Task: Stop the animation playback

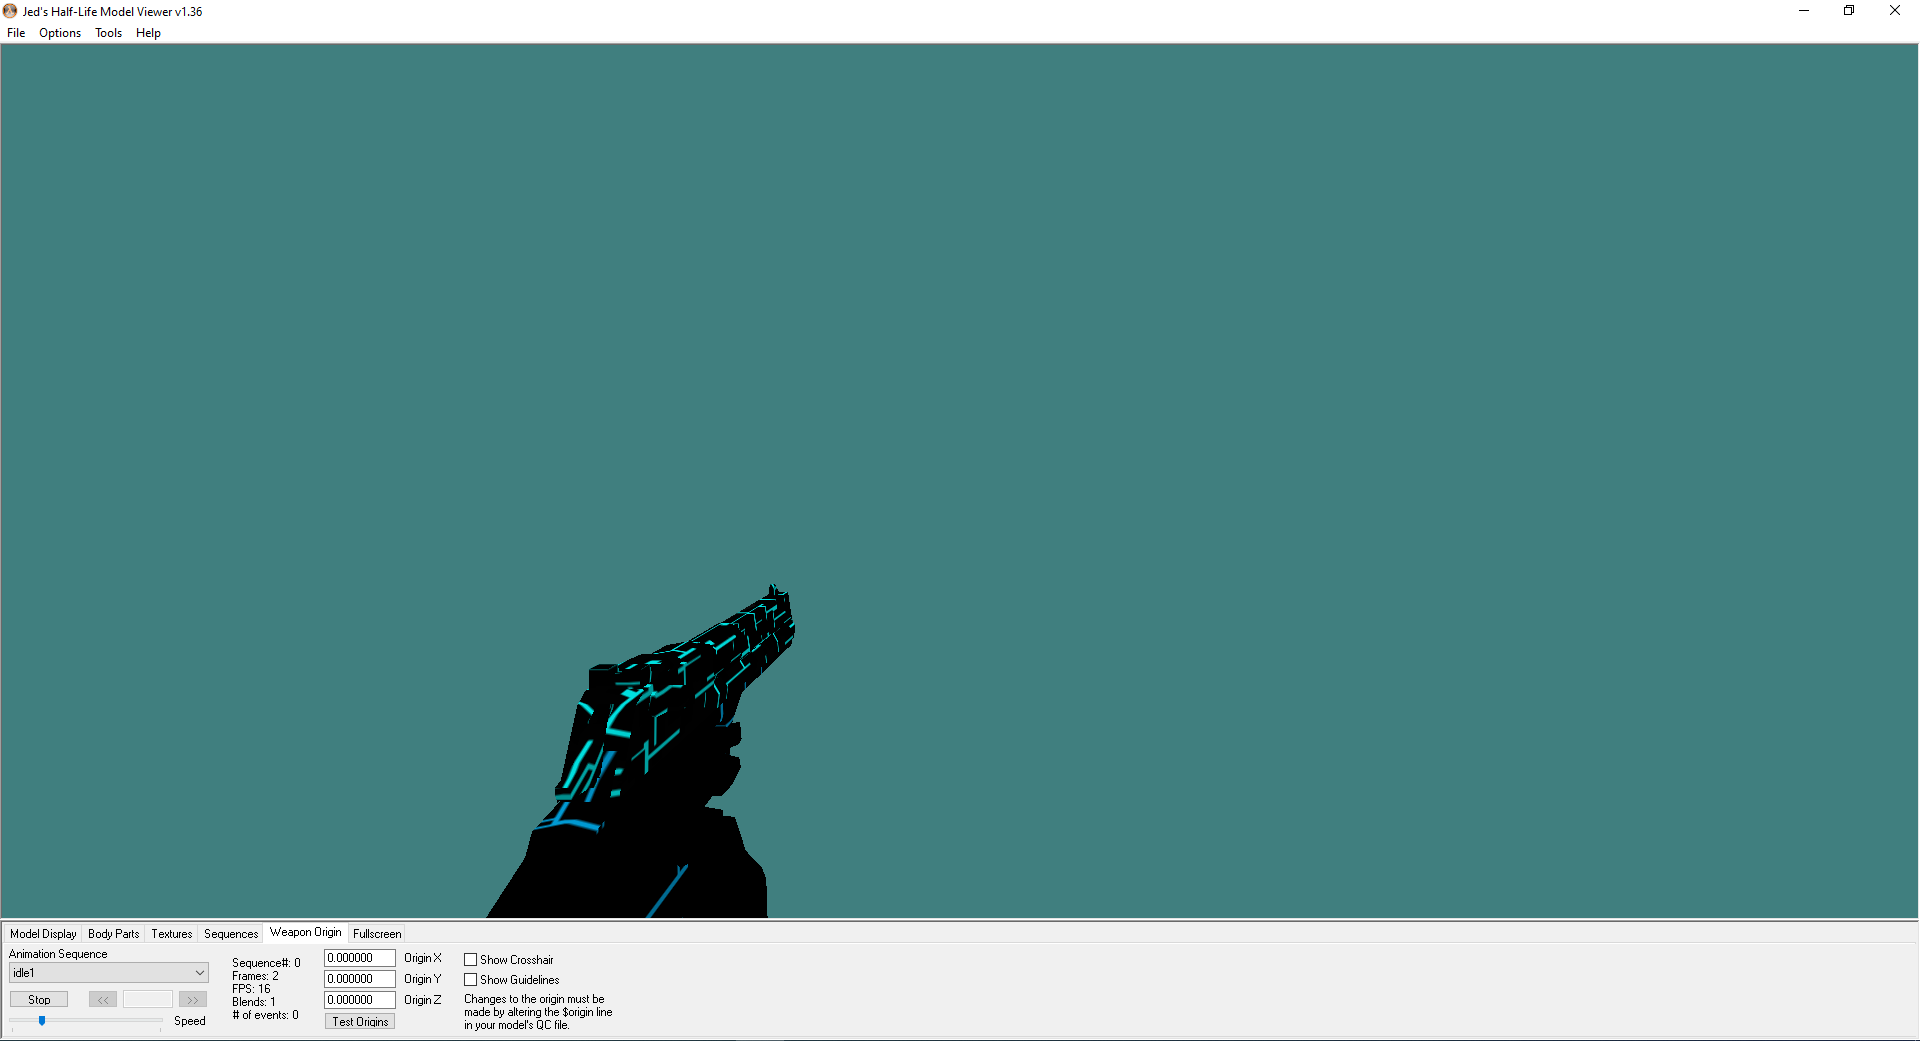Action: point(39,1000)
